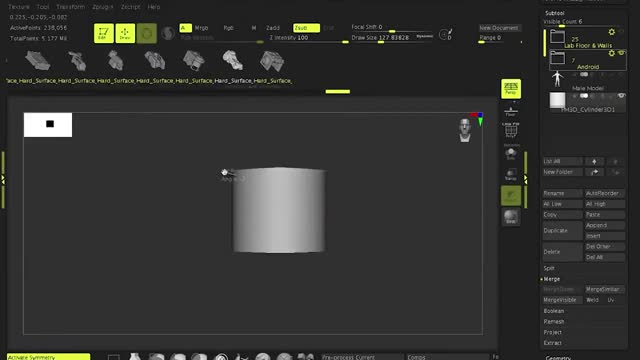Toggle Zsub sculpting mode
Image resolution: width=640 pixels, height=360 pixels.
306,28
